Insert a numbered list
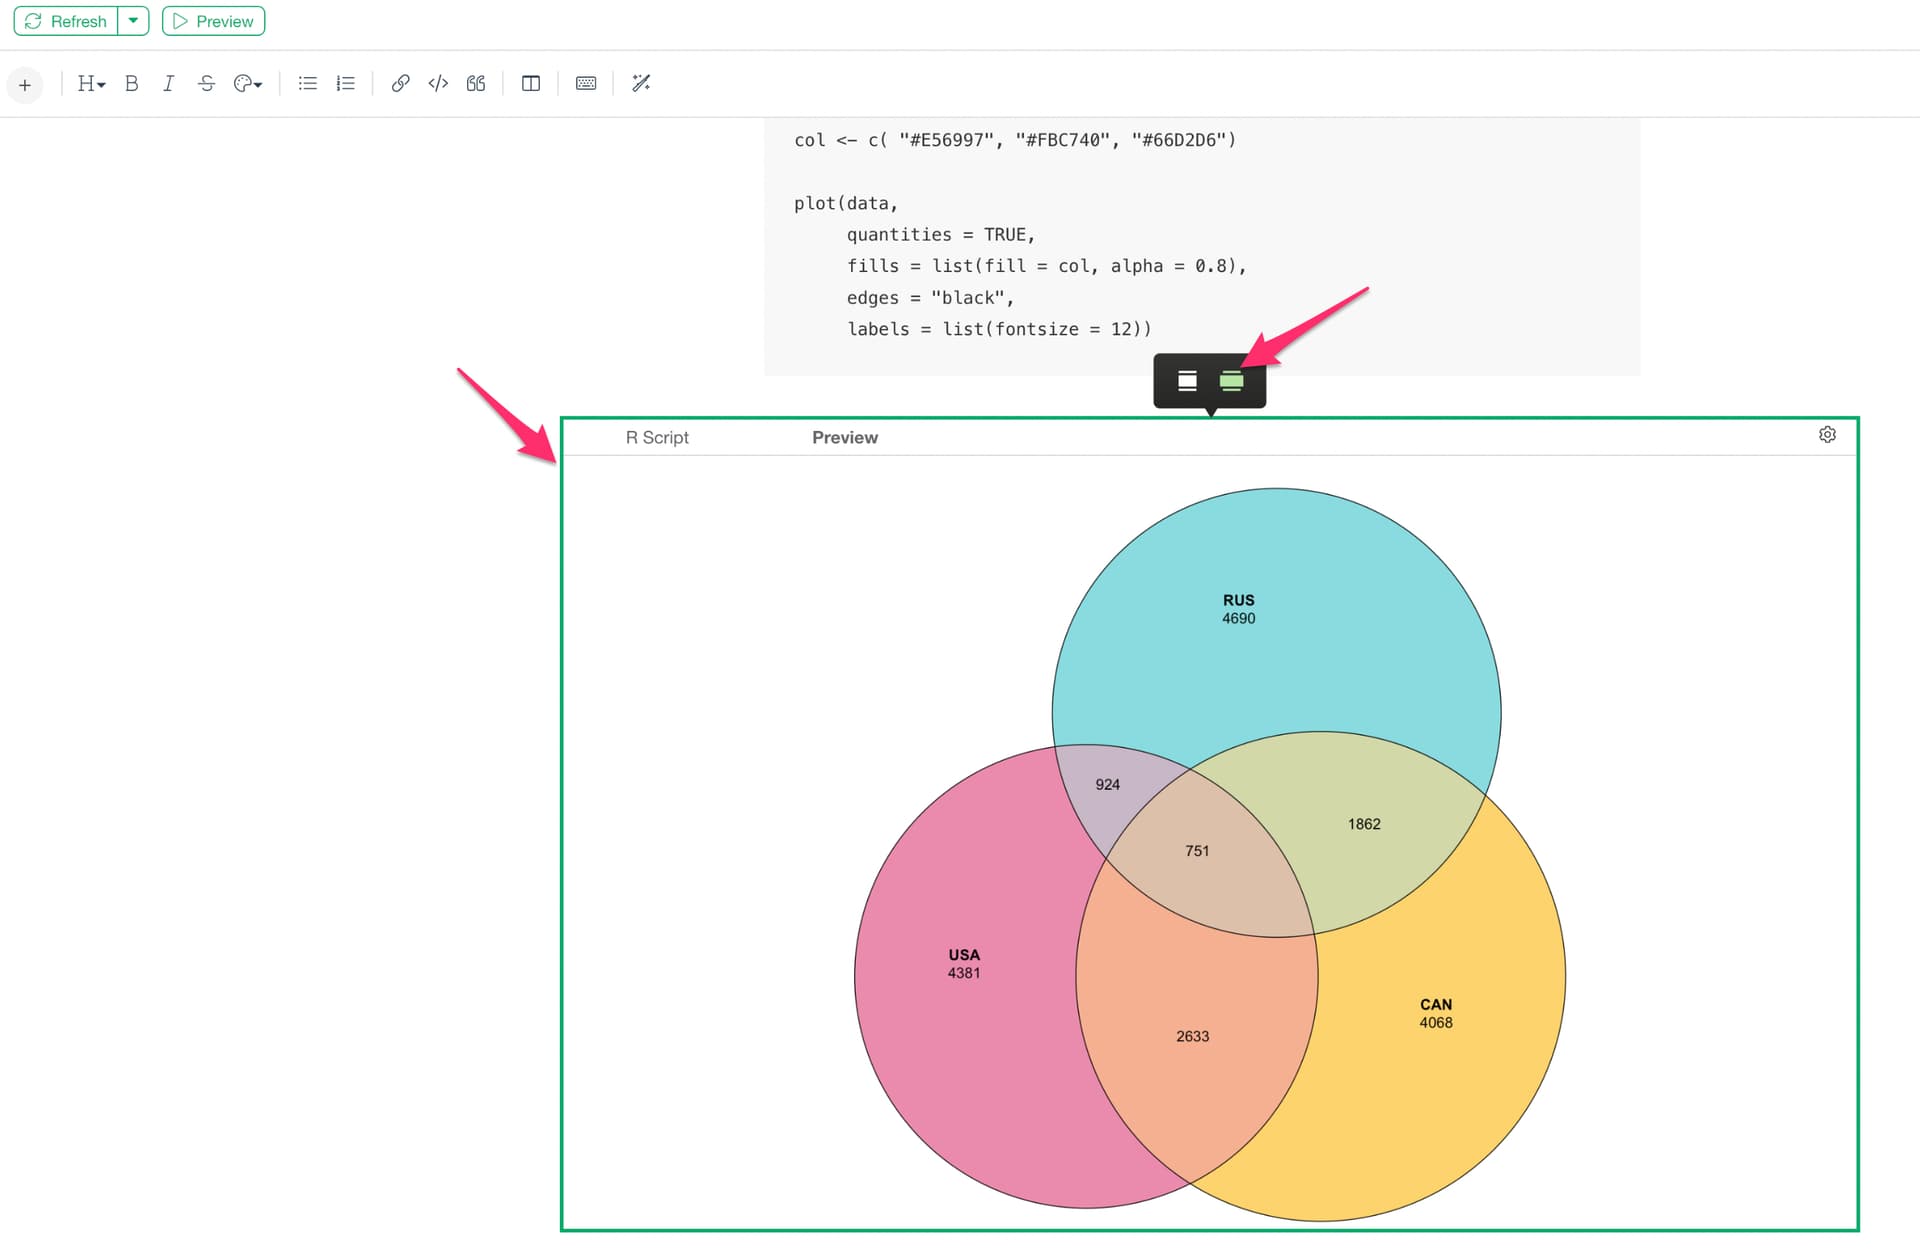Image resolution: width=1920 pixels, height=1256 pixels. (x=346, y=84)
